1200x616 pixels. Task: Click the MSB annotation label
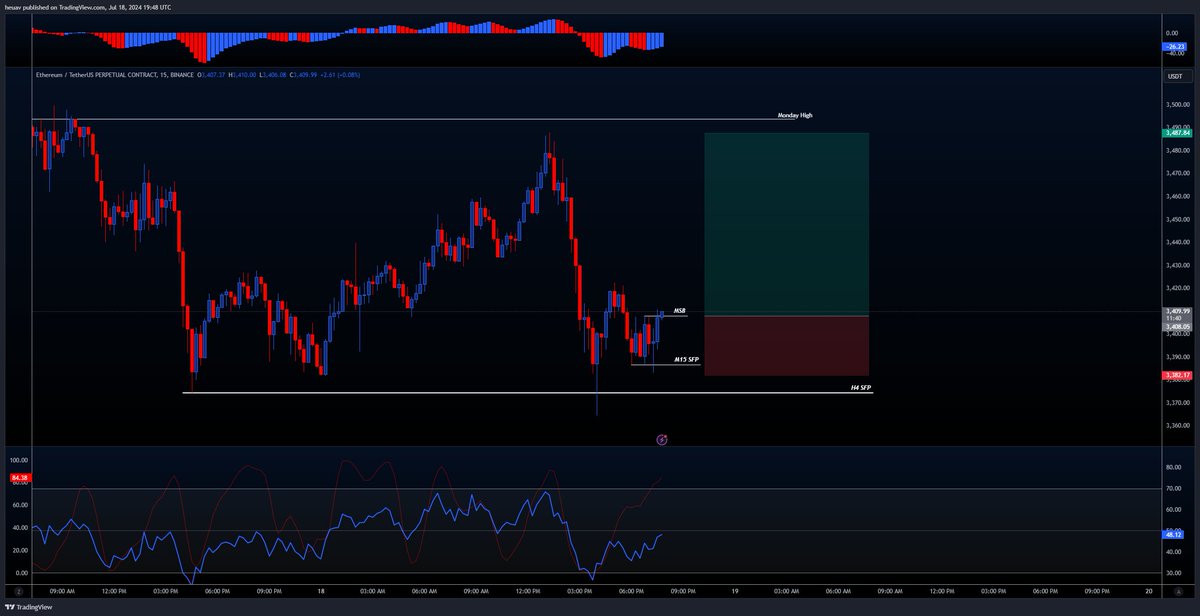[x=679, y=311]
